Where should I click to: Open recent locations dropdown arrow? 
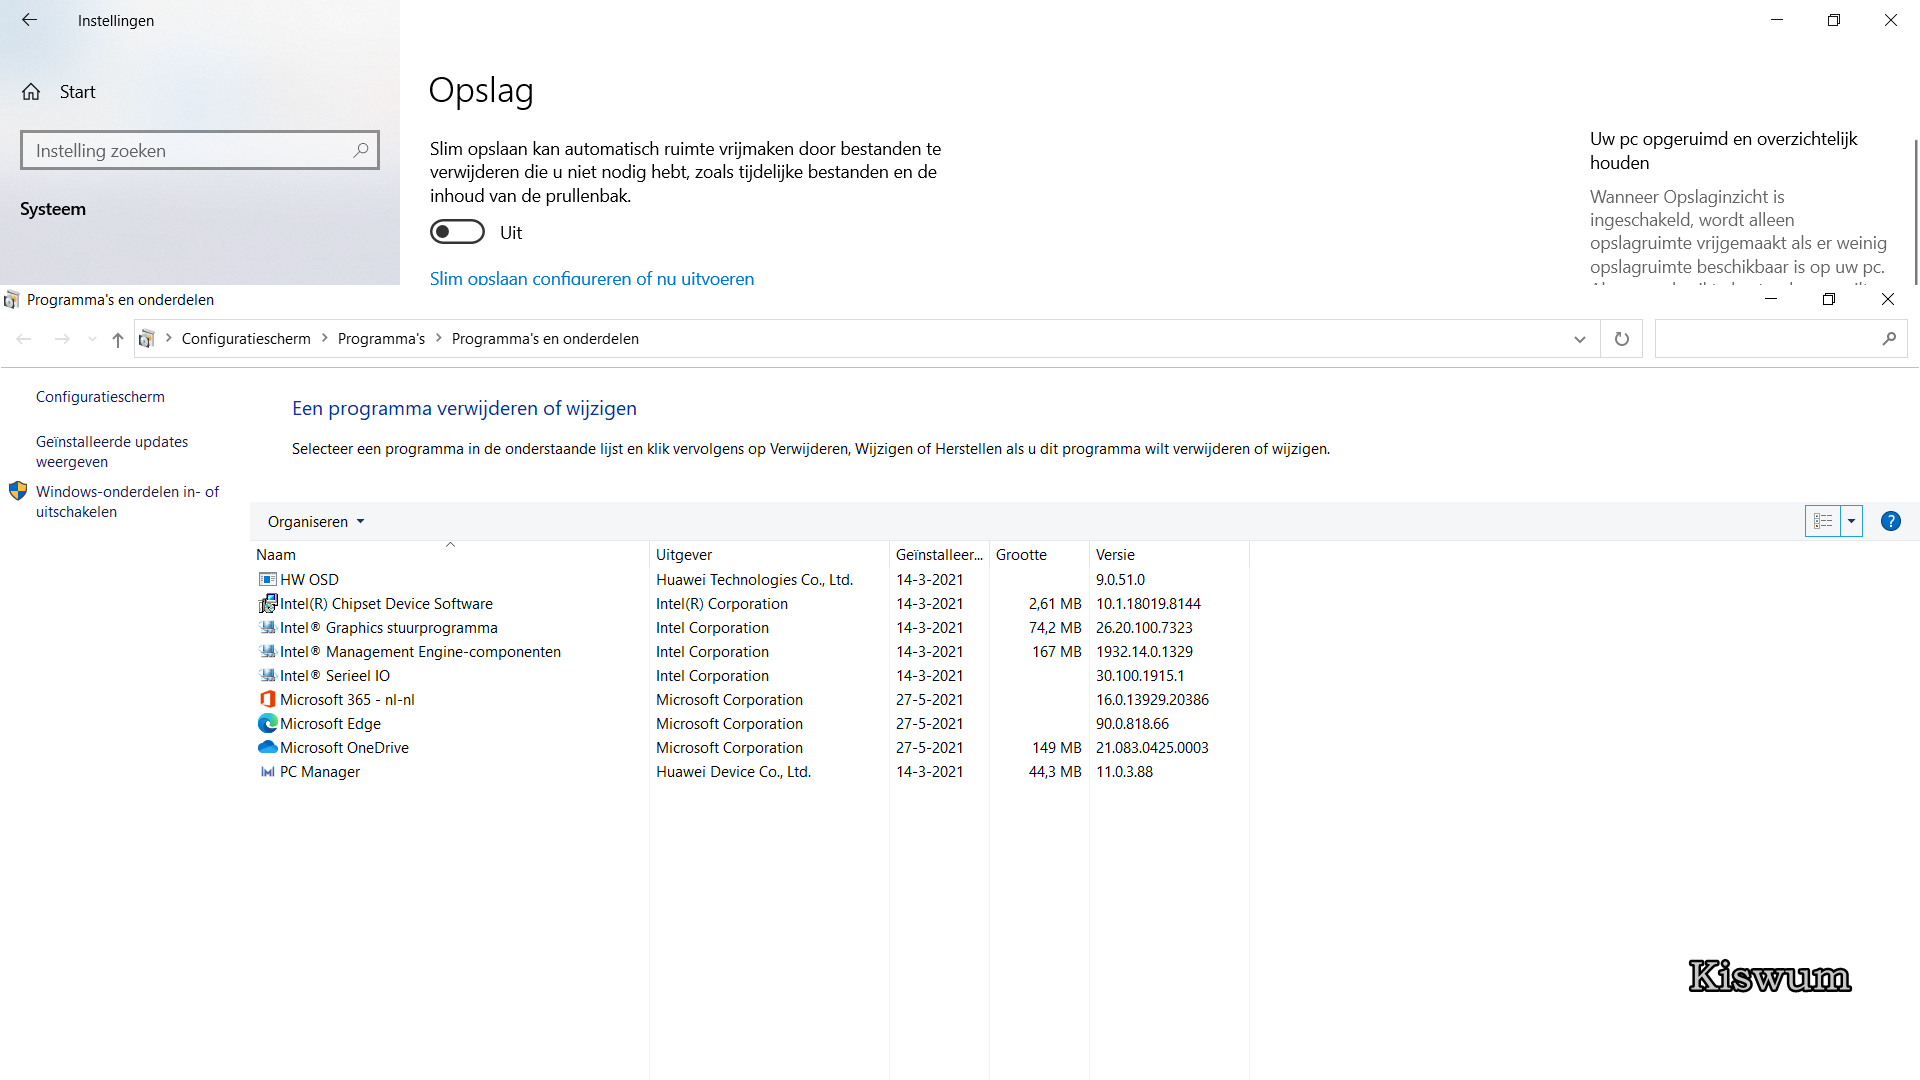tap(92, 339)
